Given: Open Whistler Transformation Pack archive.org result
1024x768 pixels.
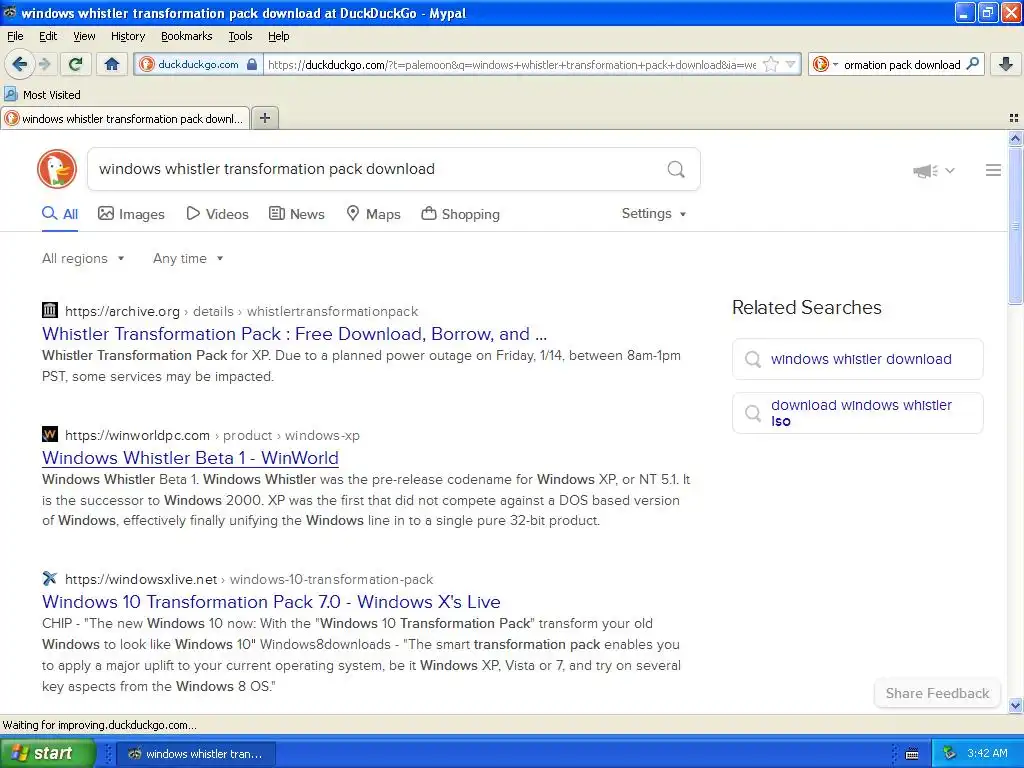Looking at the screenshot, I should [295, 334].
